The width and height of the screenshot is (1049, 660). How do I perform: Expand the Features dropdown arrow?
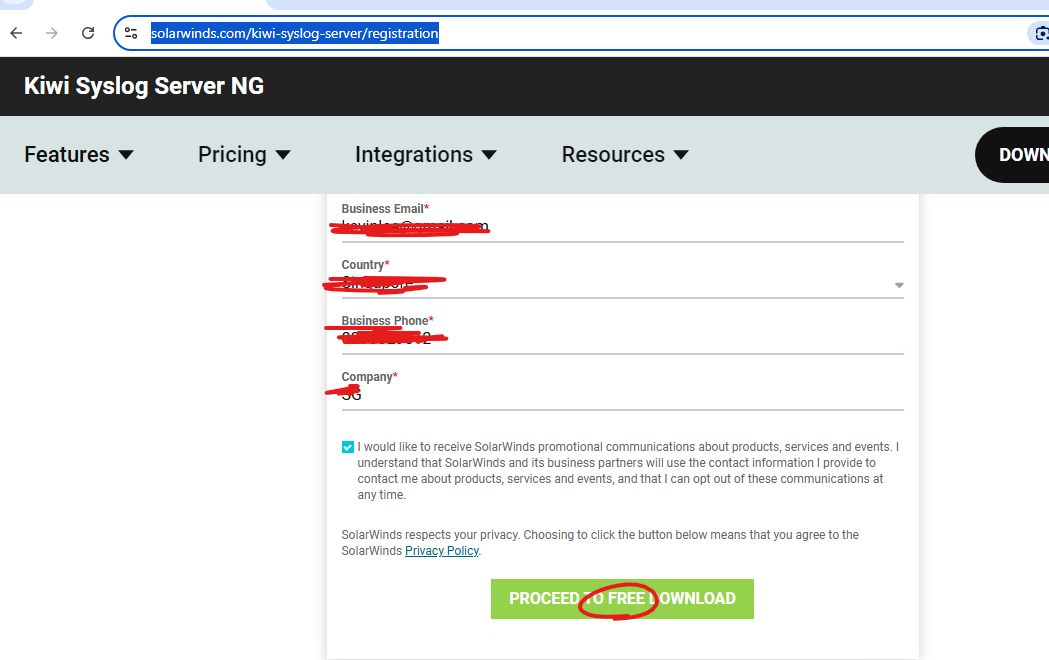[x=126, y=155]
